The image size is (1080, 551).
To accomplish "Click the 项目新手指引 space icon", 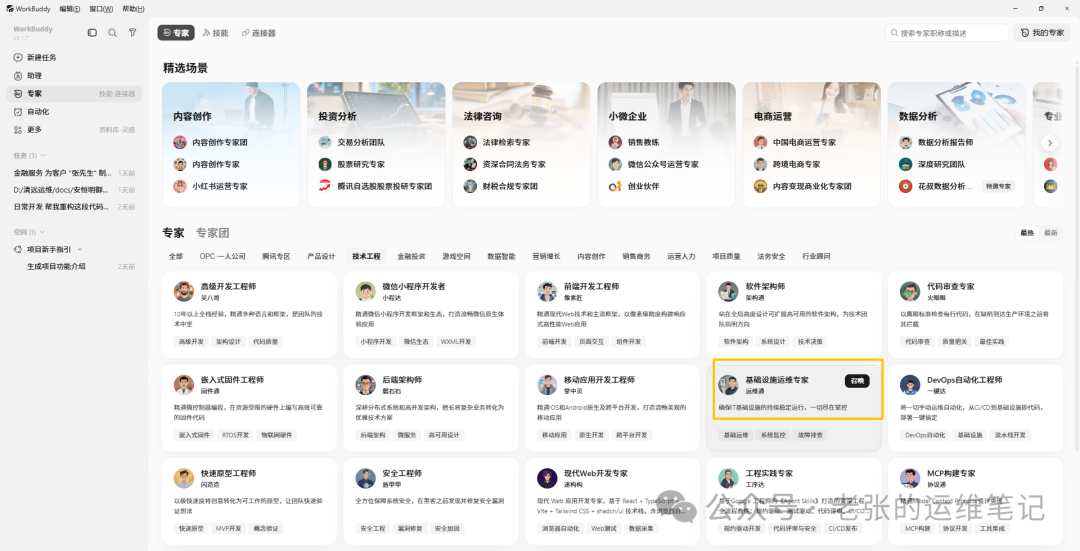I will [x=18, y=249].
